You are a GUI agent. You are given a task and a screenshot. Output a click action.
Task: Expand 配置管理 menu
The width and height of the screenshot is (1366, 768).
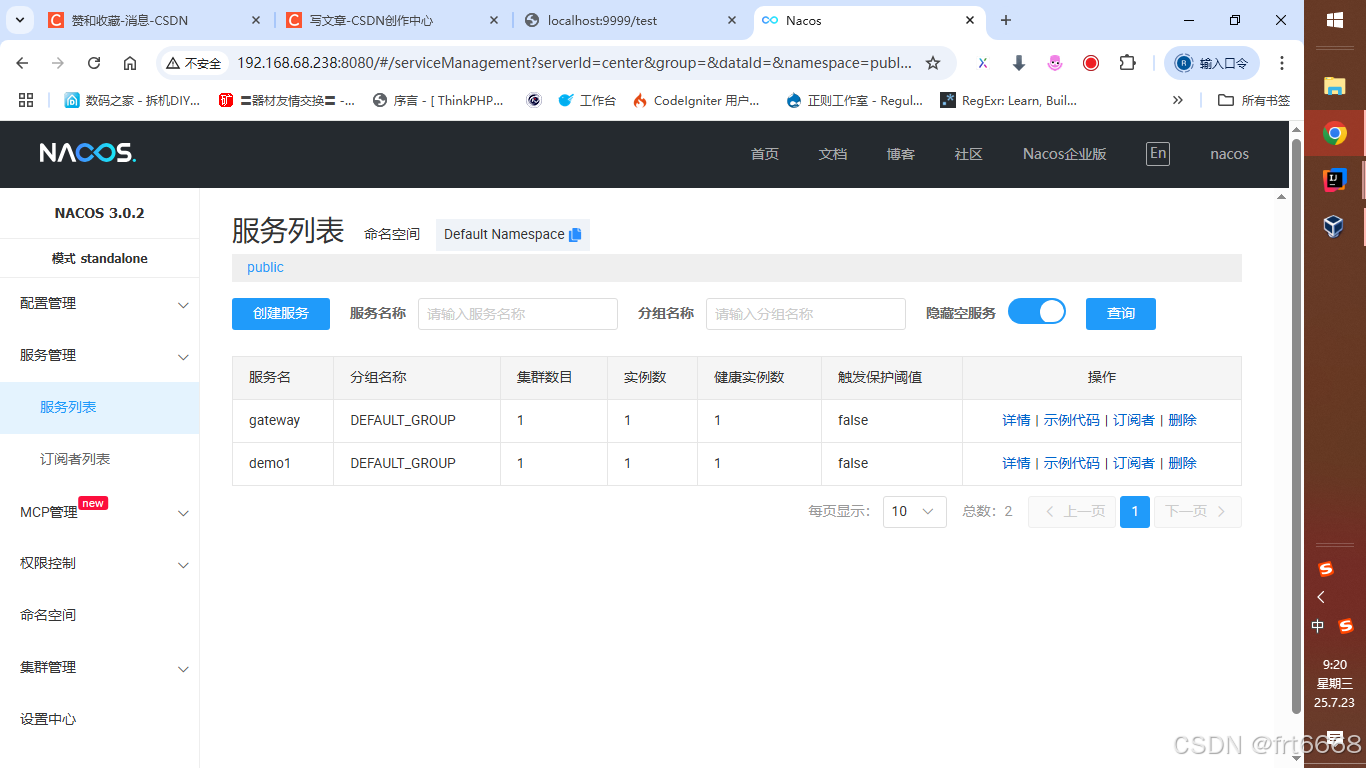pos(100,304)
